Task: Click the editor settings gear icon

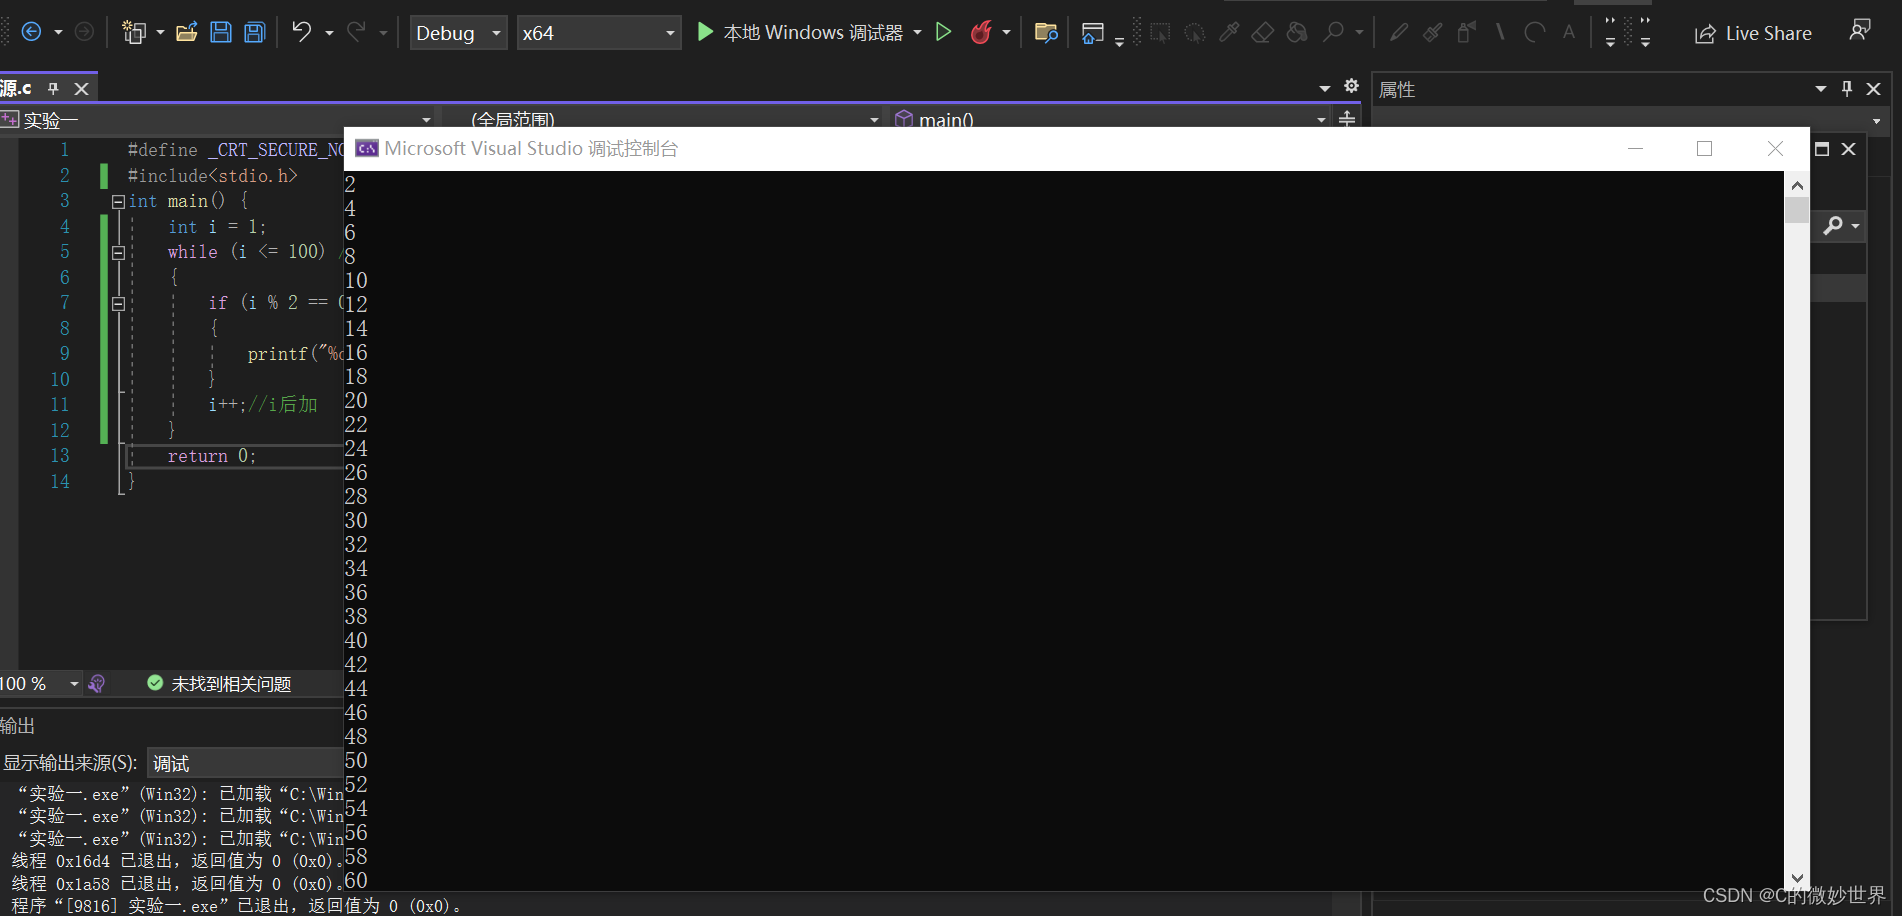Action: pyautogui.click(x=1351, y=86)
